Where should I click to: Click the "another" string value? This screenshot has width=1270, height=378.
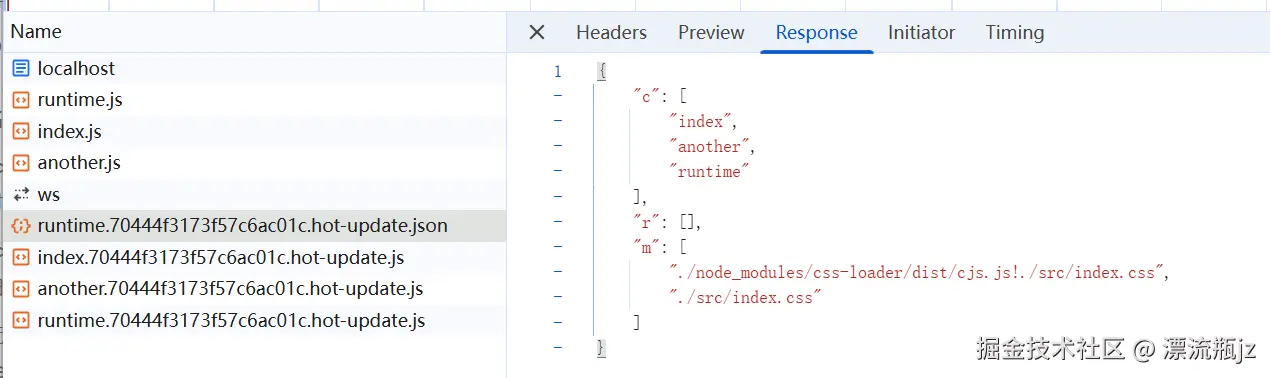[710, 146]
